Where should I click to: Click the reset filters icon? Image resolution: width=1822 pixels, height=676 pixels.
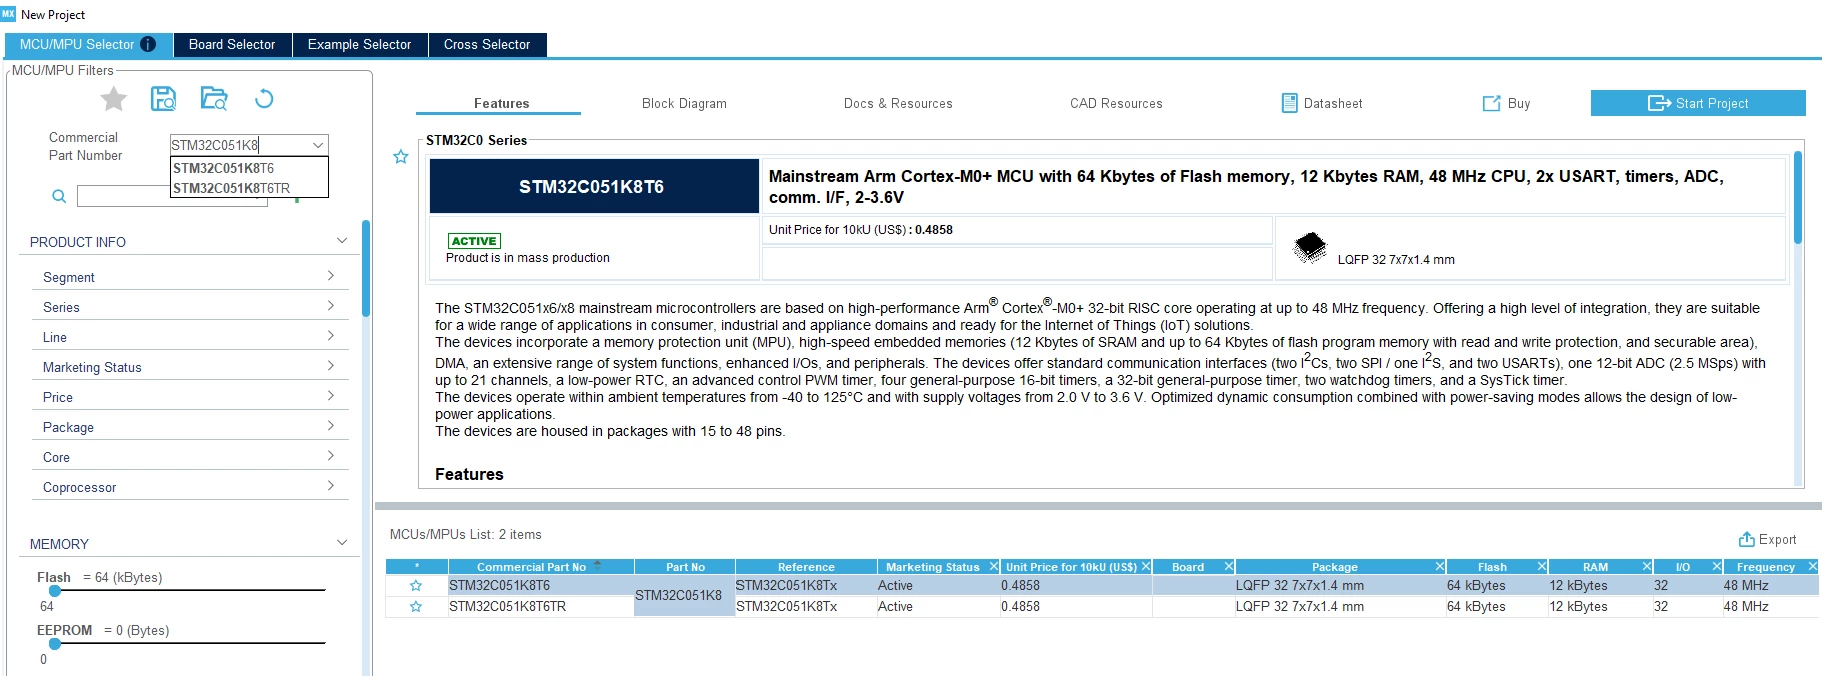[264, 98]
